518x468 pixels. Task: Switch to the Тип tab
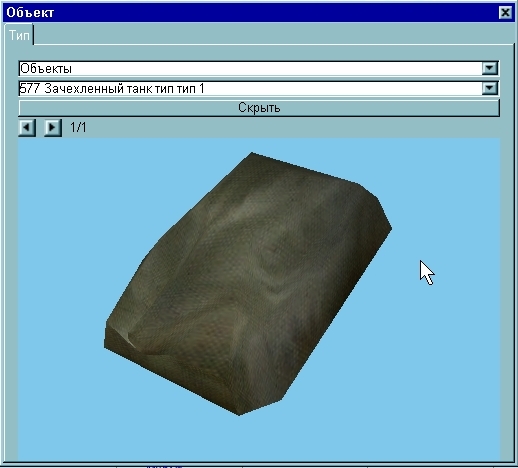[19, 35]
